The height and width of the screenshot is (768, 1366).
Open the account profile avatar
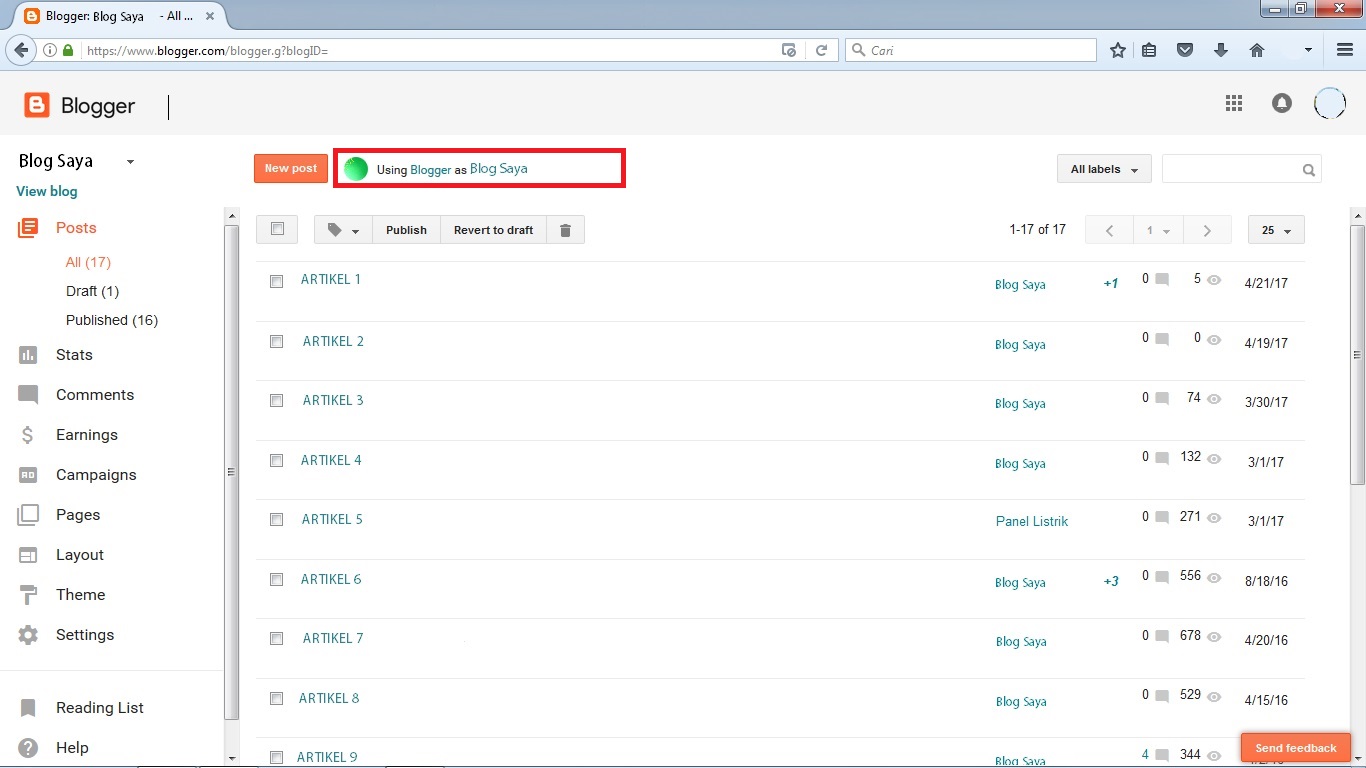(x=1329, y=103)
